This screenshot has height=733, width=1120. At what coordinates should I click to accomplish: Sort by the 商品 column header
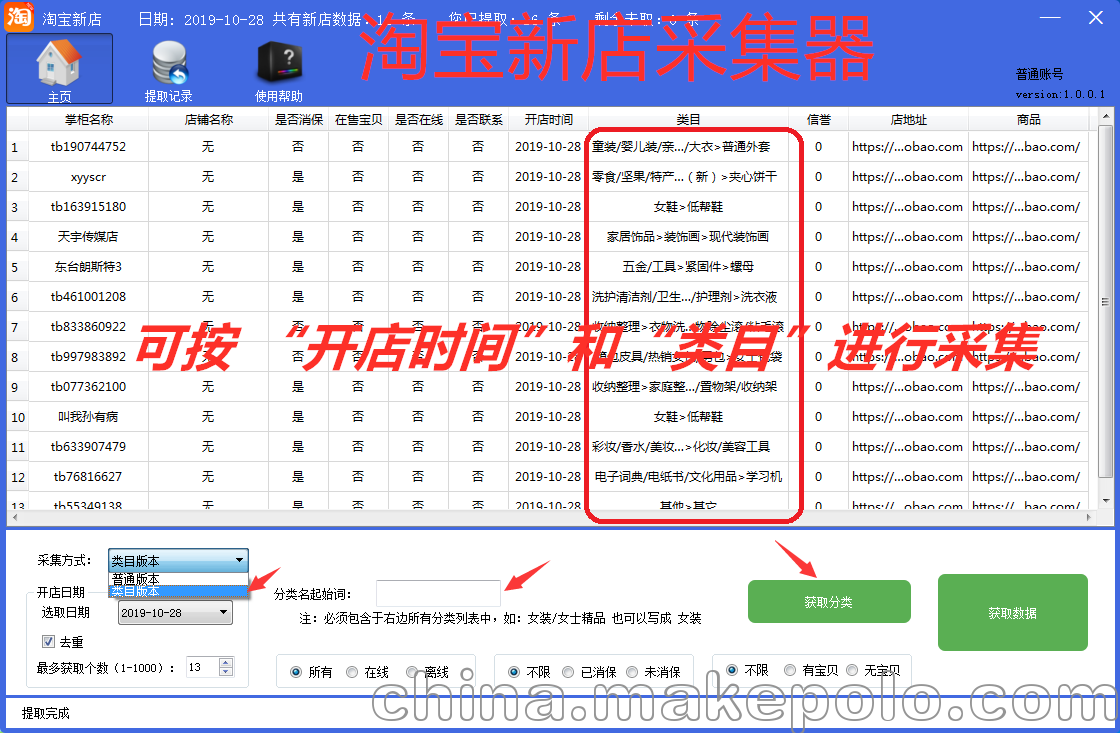pyautogui.click(x=1029, y=119)
